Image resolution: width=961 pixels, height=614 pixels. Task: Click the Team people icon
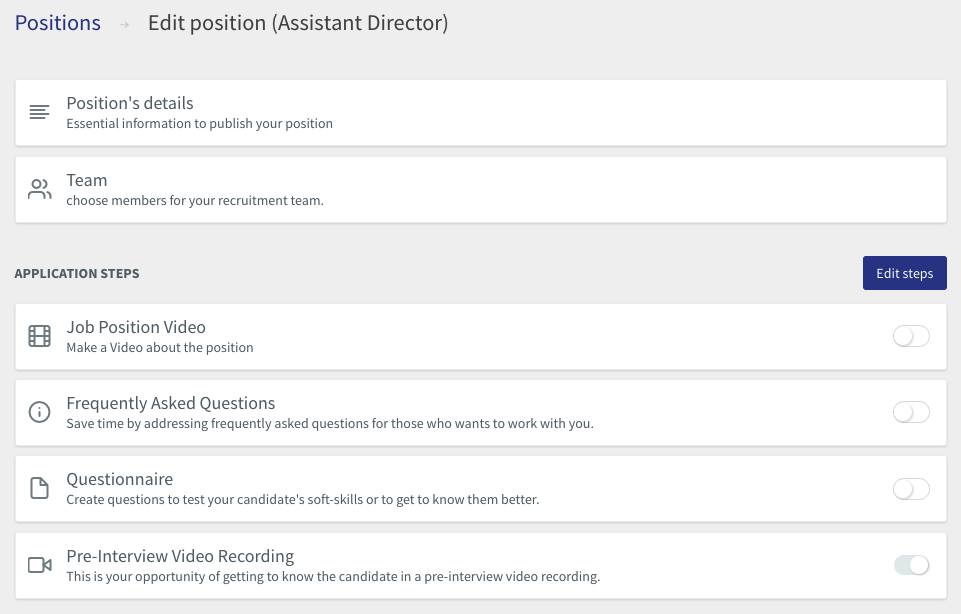point(40,189)
